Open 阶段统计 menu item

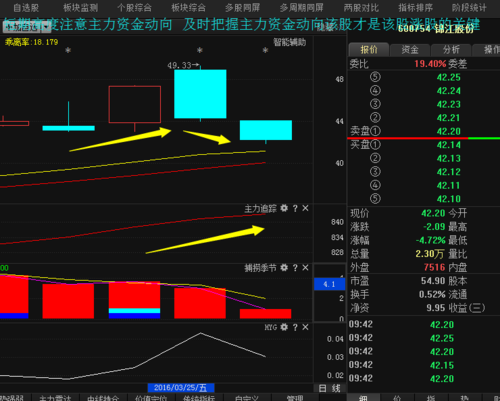click(469, 8)
